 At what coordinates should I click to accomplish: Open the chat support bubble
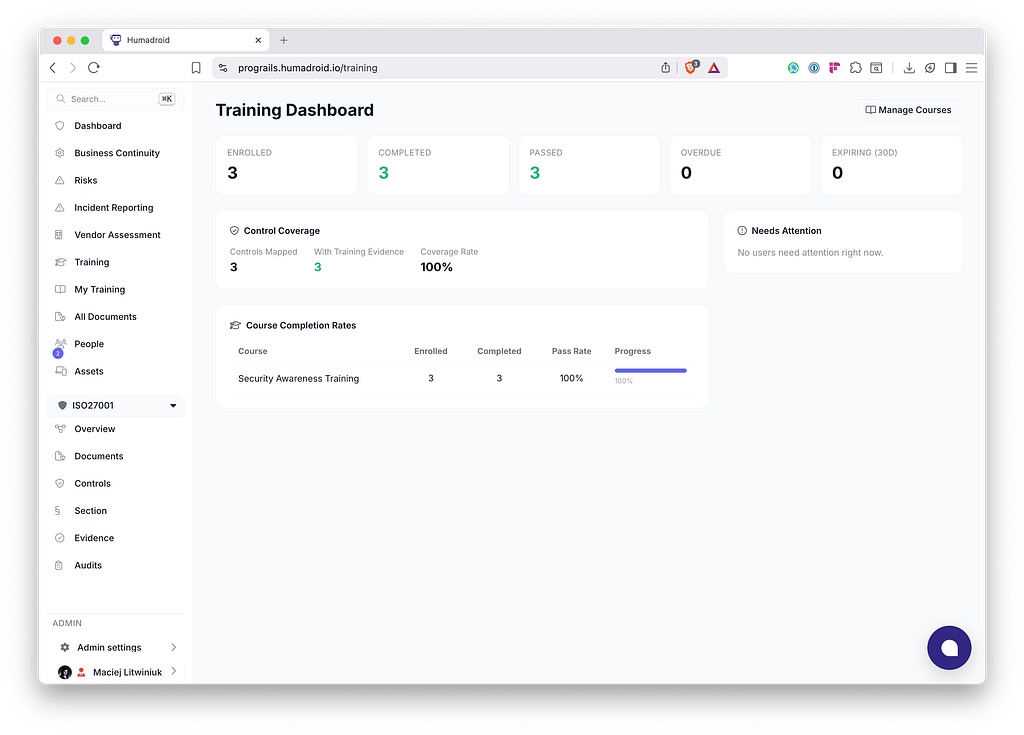point(949,647)
